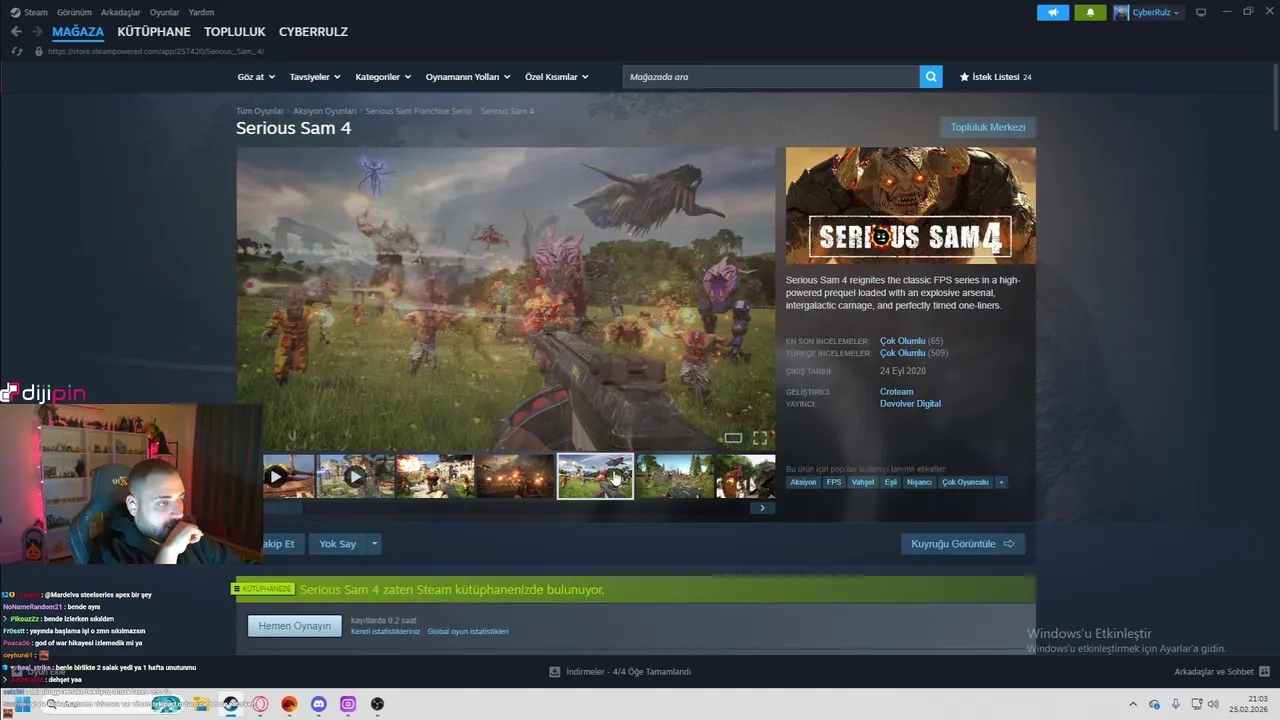Play the second video thumbnail
The height and width of the screenshot is (720, 1280).
point(355,476)
